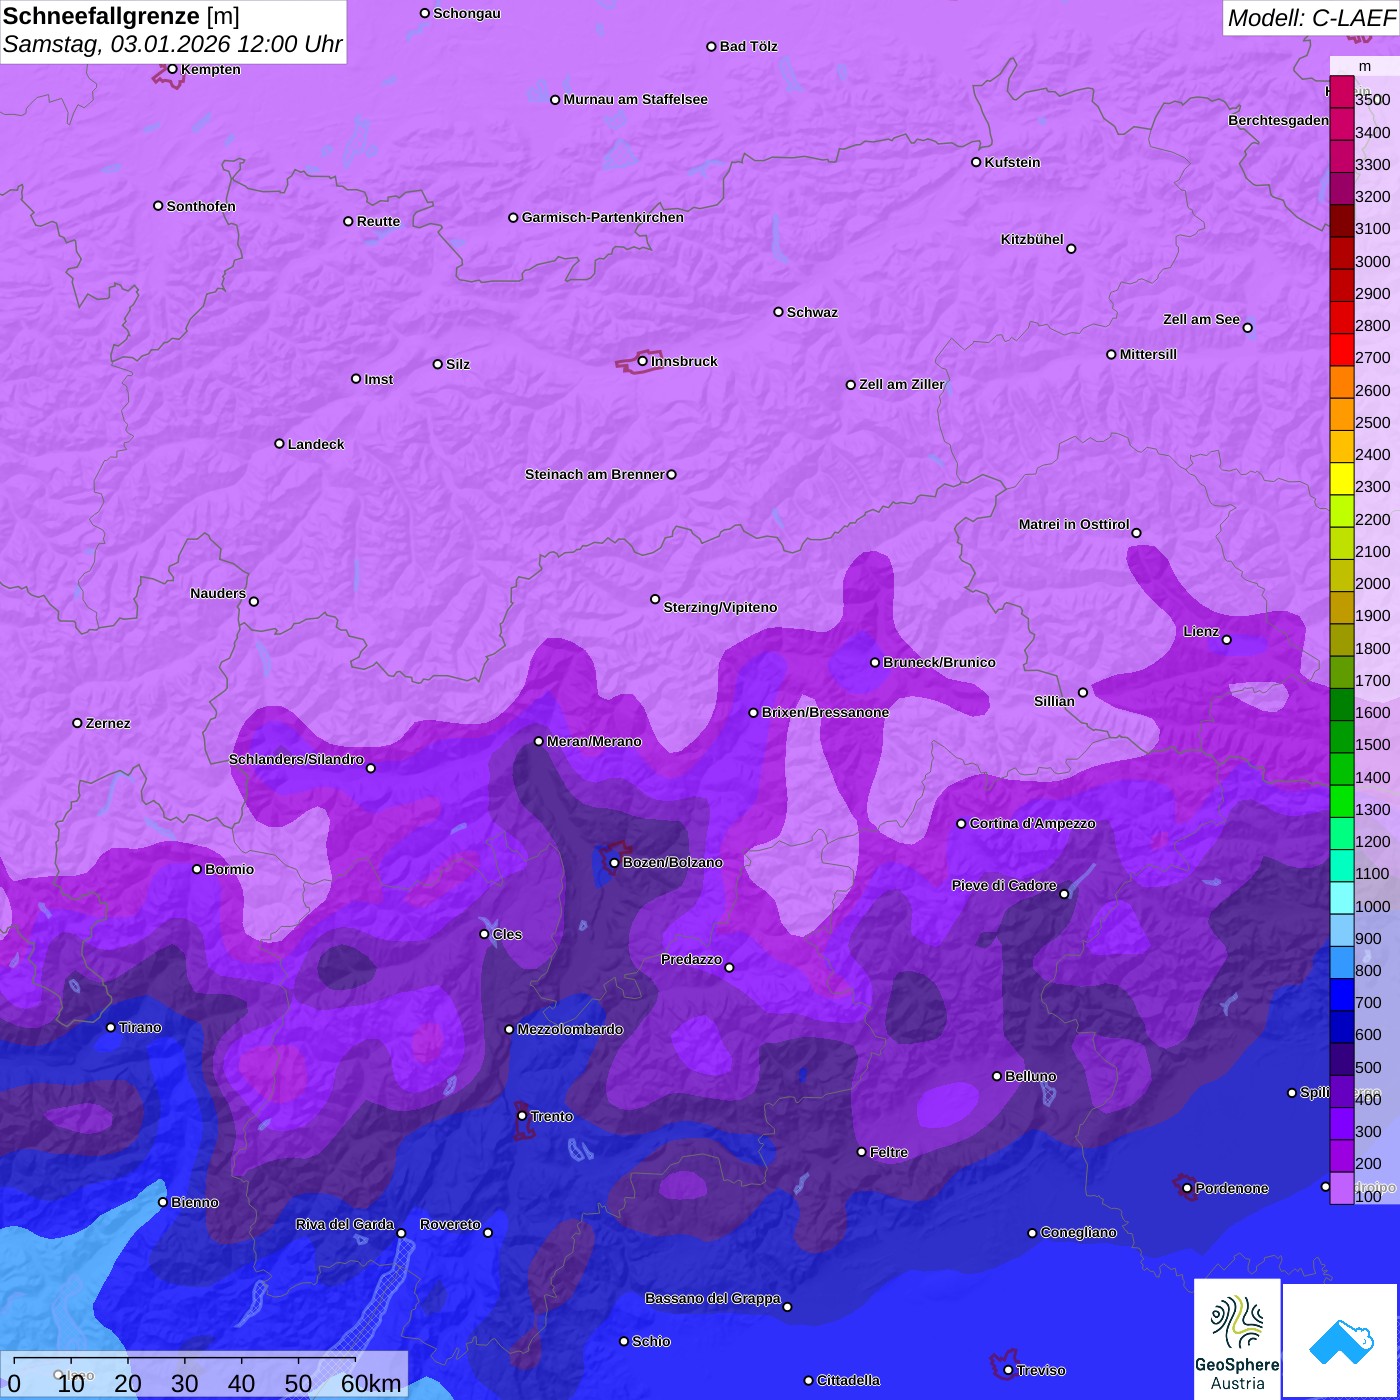Image resolution: width=1400 pixels, height=1400 pixels.
Task: Click the 'Nauders' label
Action: [218, 593]
